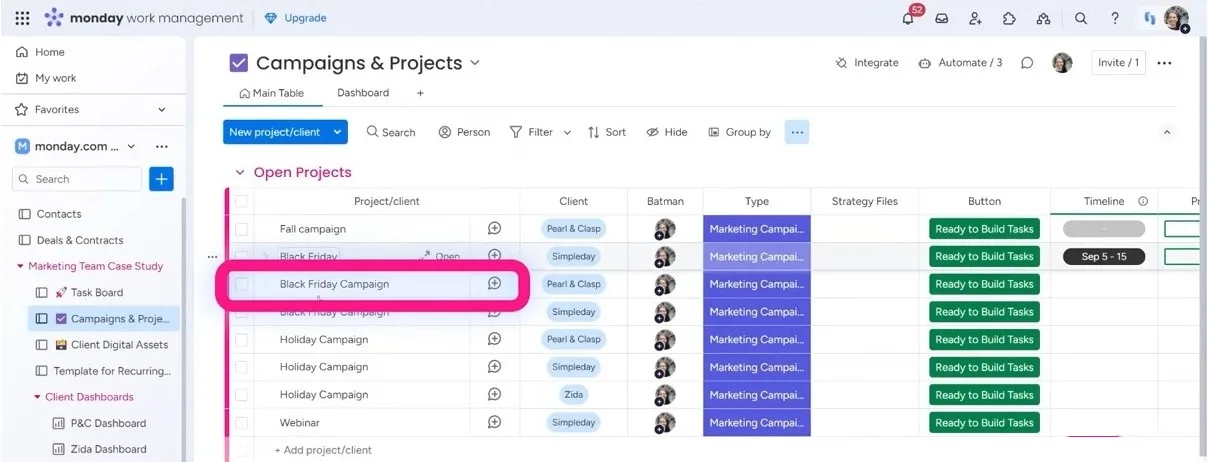The width and height of the screenshot is (1208, 462).
Task: Click the Invite / 1 button
Action: click(1118, 63)
